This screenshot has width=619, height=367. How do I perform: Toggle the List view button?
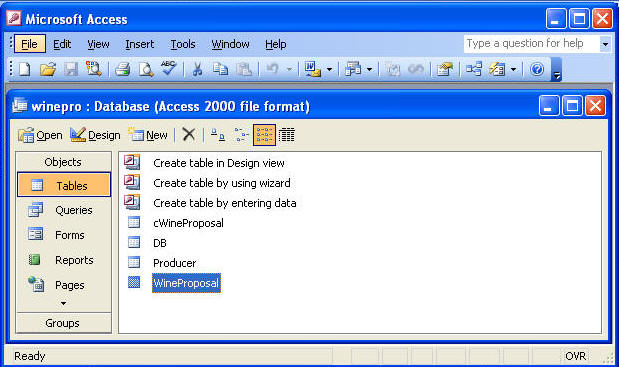(x=264, y=135)
